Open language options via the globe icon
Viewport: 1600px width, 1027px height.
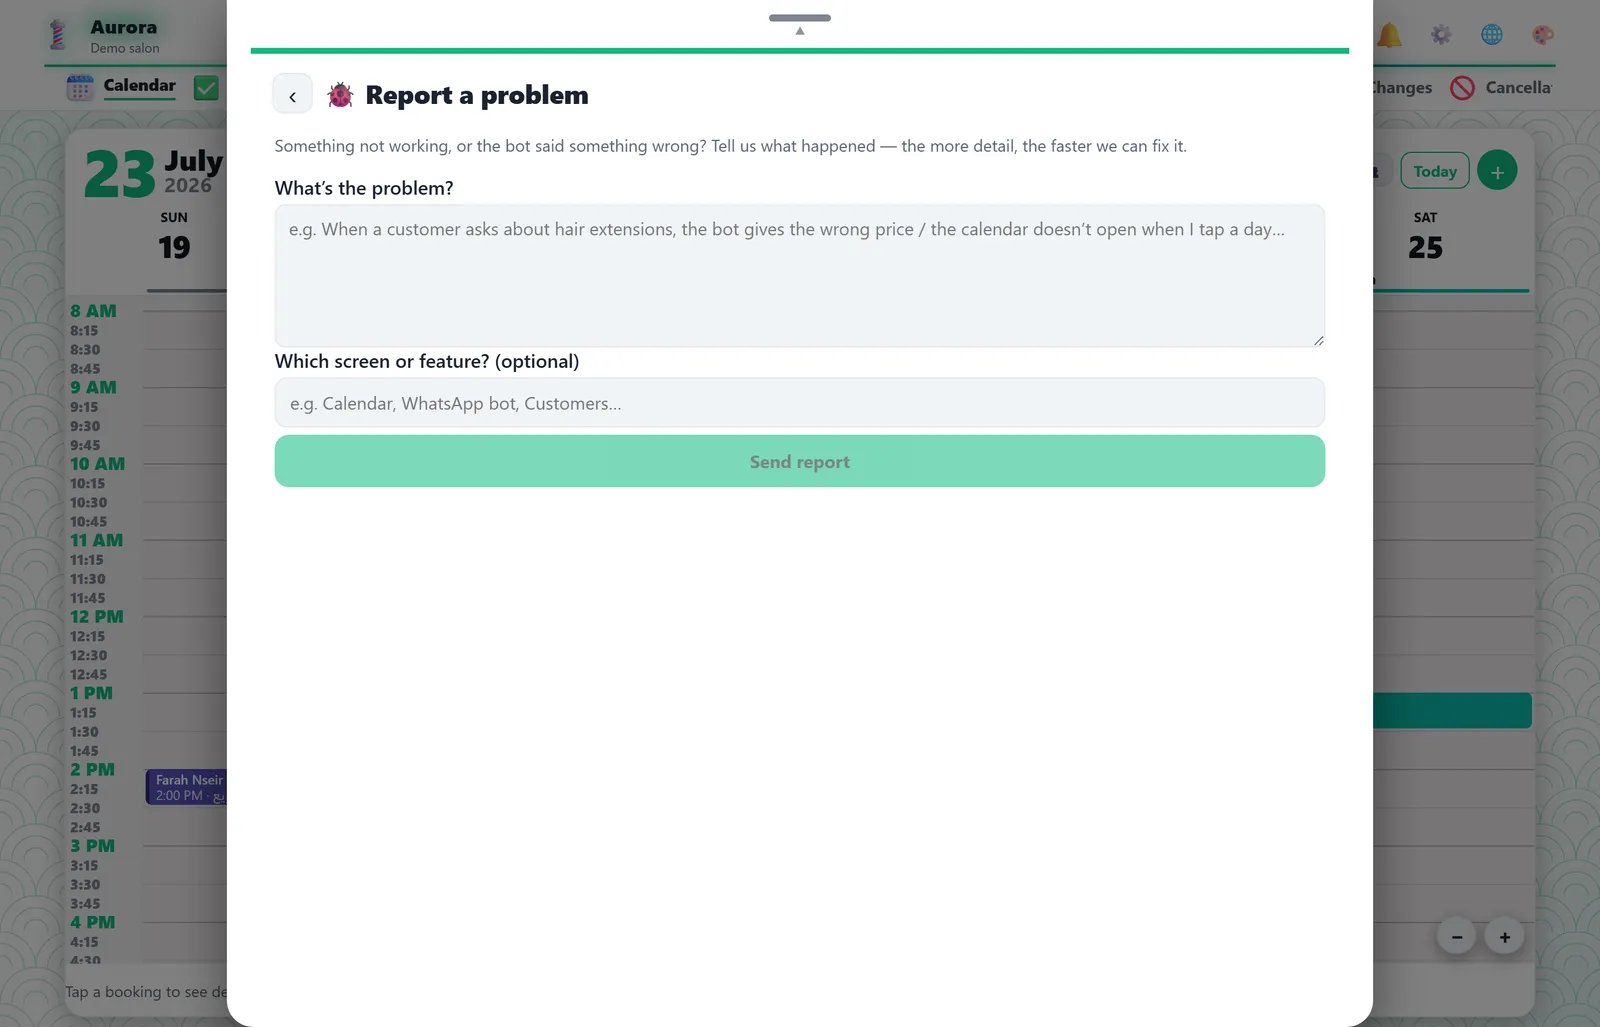pos(1491,35)
